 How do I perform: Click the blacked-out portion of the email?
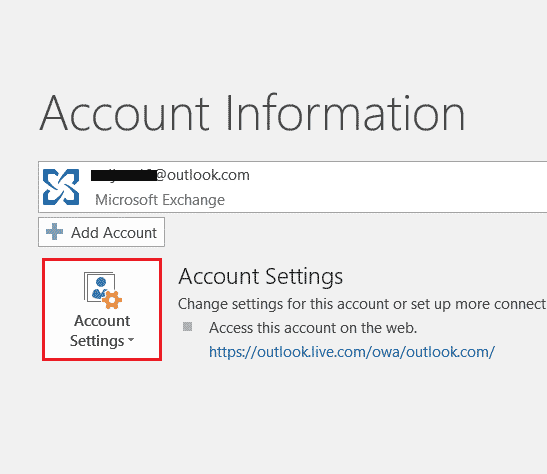point(123,175)
